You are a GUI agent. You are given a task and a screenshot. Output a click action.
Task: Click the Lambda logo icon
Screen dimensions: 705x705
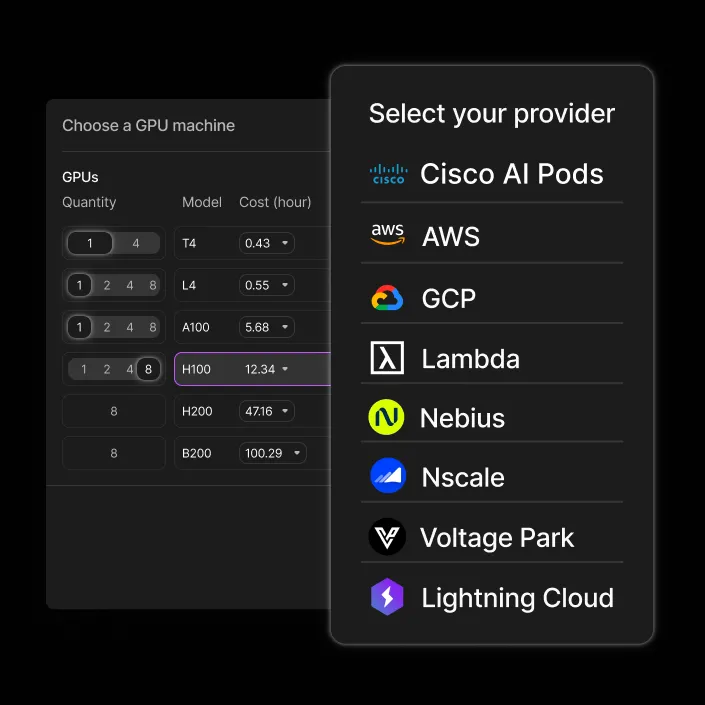(387, 358)
